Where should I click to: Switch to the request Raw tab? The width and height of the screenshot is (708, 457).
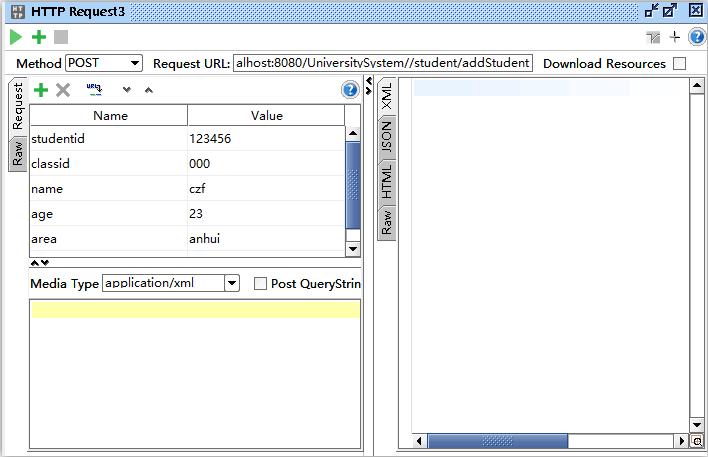(x=18, y=154)
